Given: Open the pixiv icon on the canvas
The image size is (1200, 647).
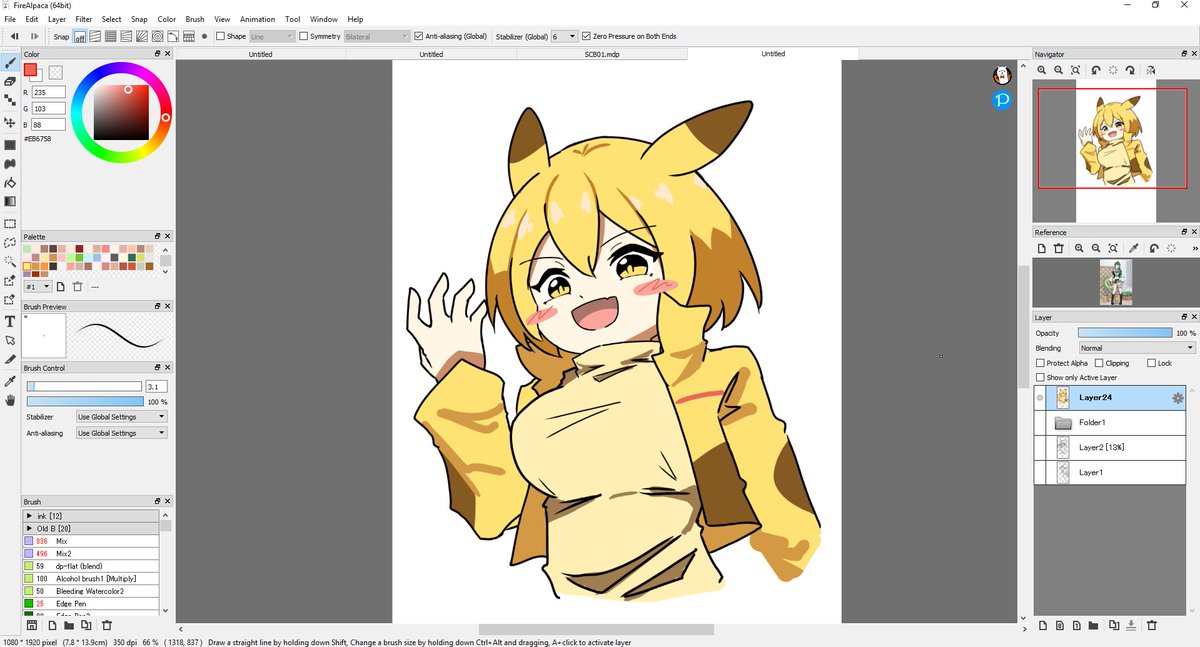Looking at the screenshot, I should [x=1001, y=100].
